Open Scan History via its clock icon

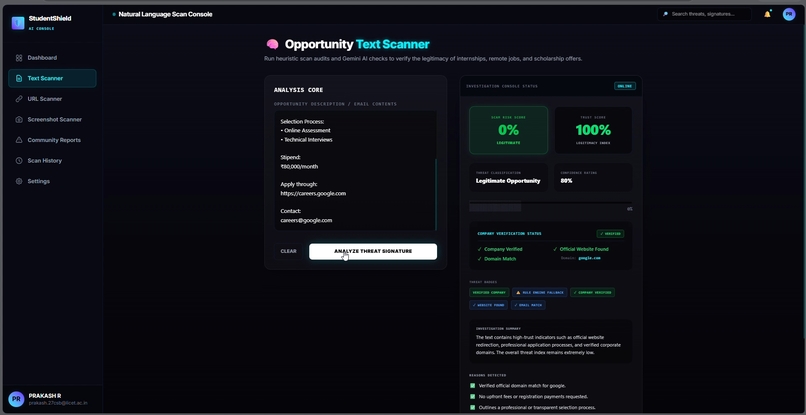pos(19,160)
